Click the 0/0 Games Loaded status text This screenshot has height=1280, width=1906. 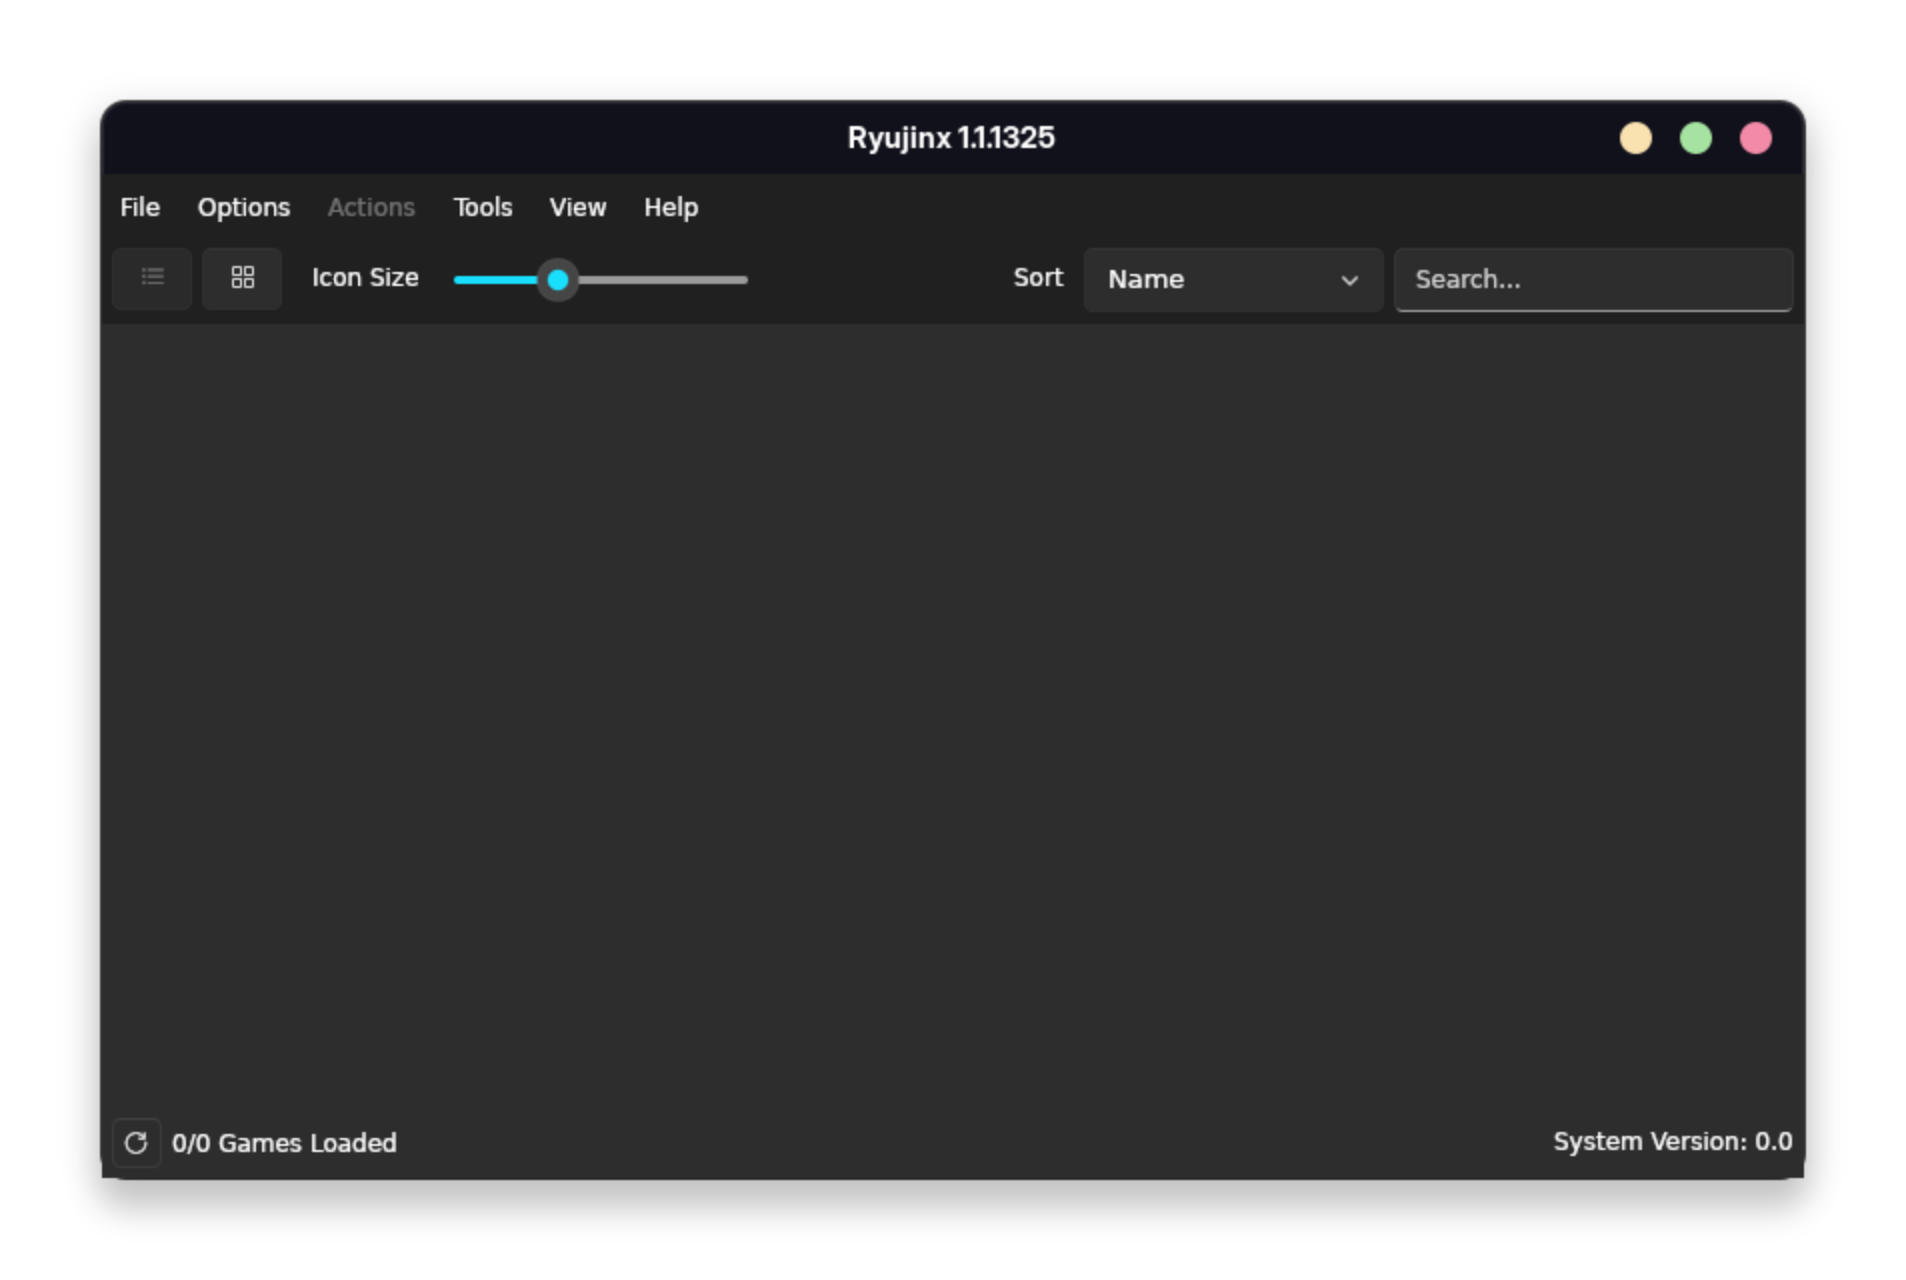[x=284, y=1142]
